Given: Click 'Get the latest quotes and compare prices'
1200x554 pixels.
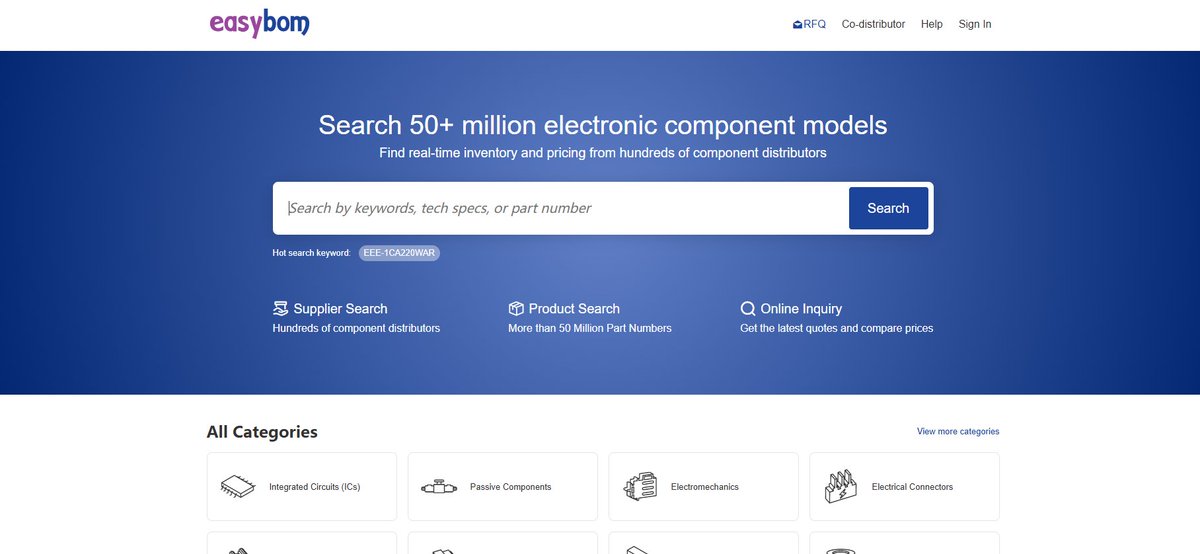Looking at the screenshot, I should coord(836,328).
